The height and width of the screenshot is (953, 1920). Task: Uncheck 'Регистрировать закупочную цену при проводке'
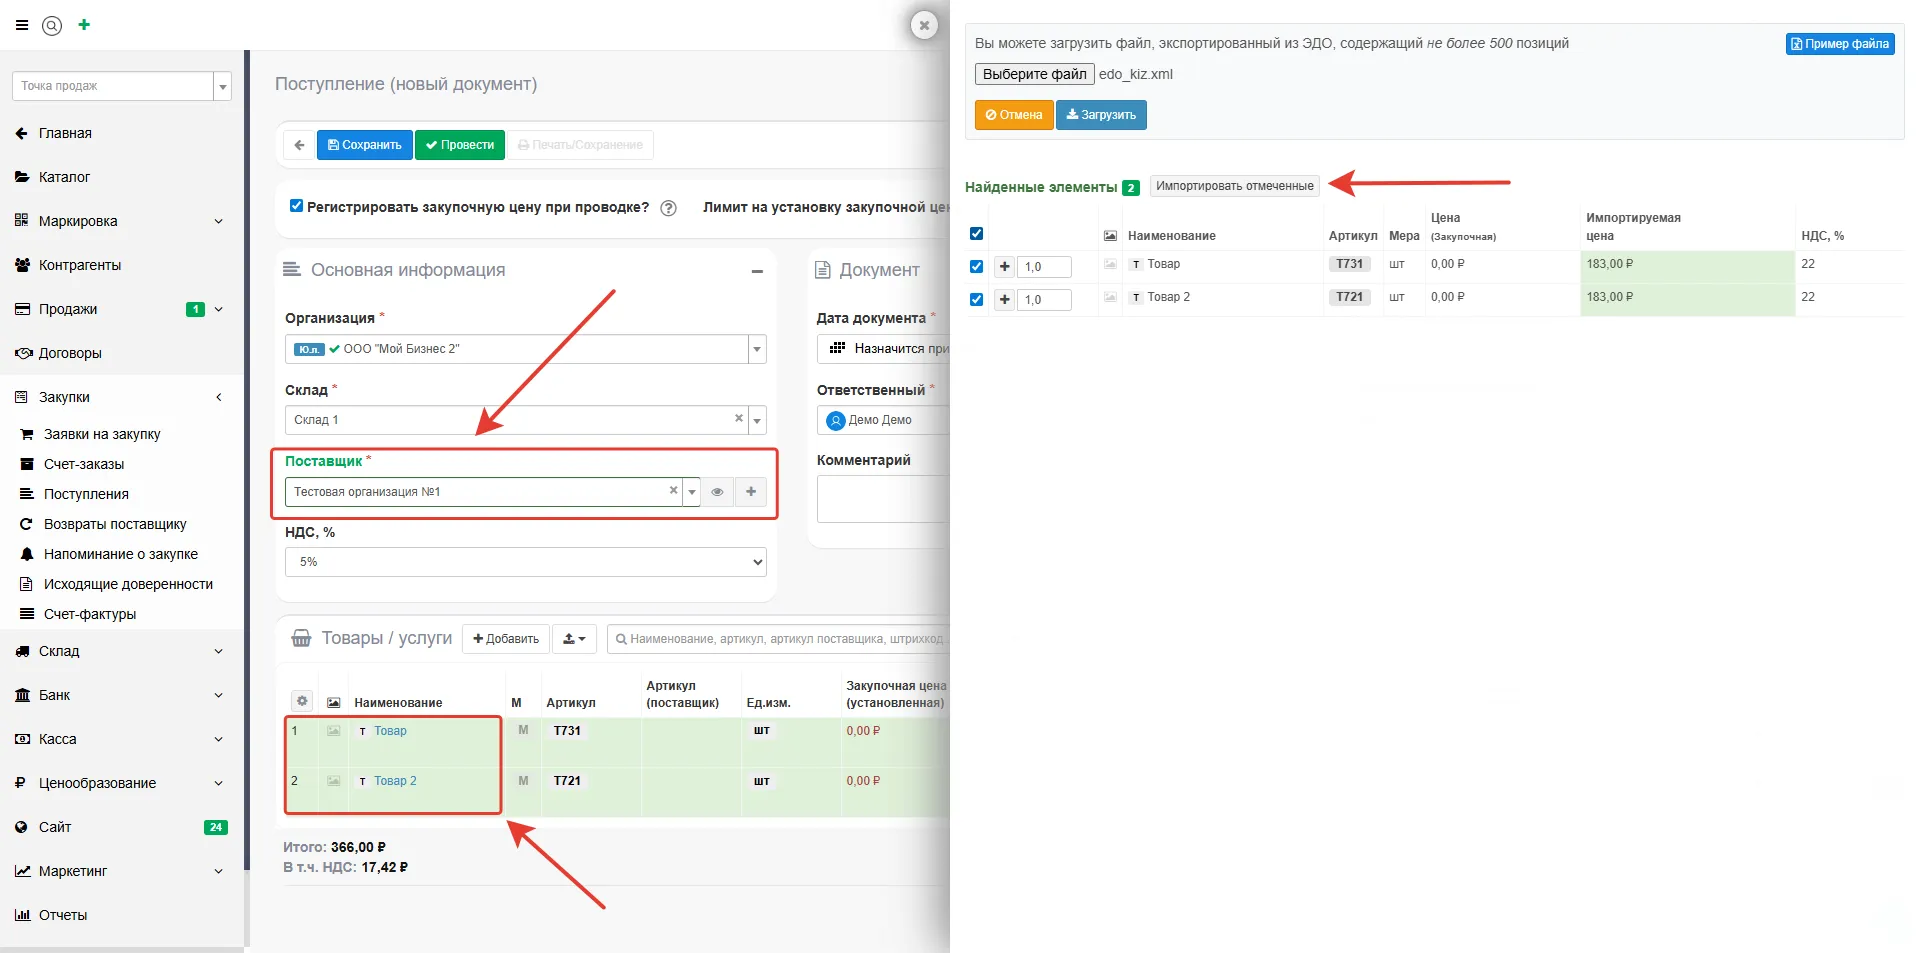296,206
